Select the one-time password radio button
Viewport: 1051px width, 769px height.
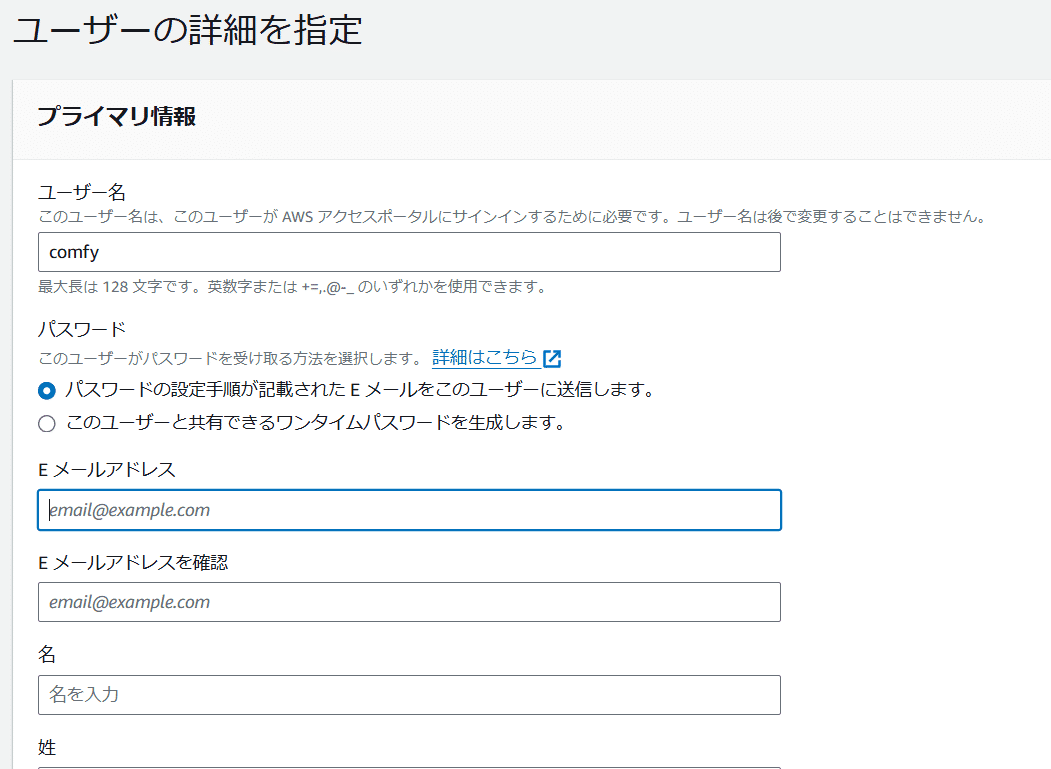(46, 423)
